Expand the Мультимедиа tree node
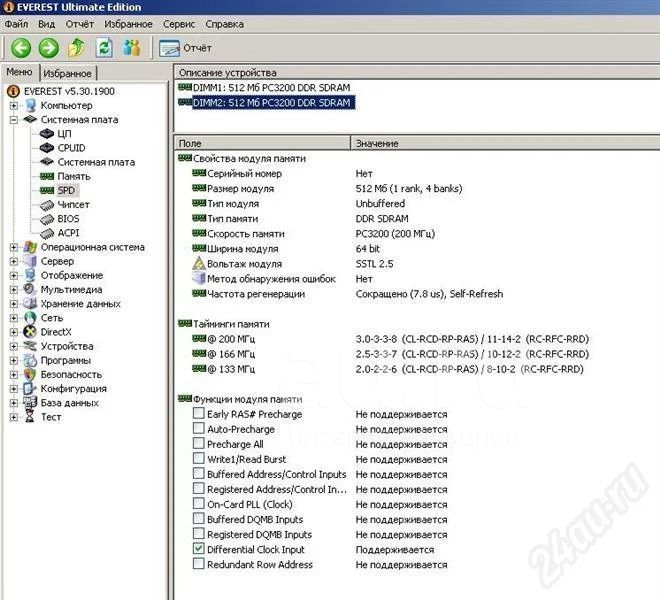The height and width of the screenshot is (600, 660). coord(14,290)
